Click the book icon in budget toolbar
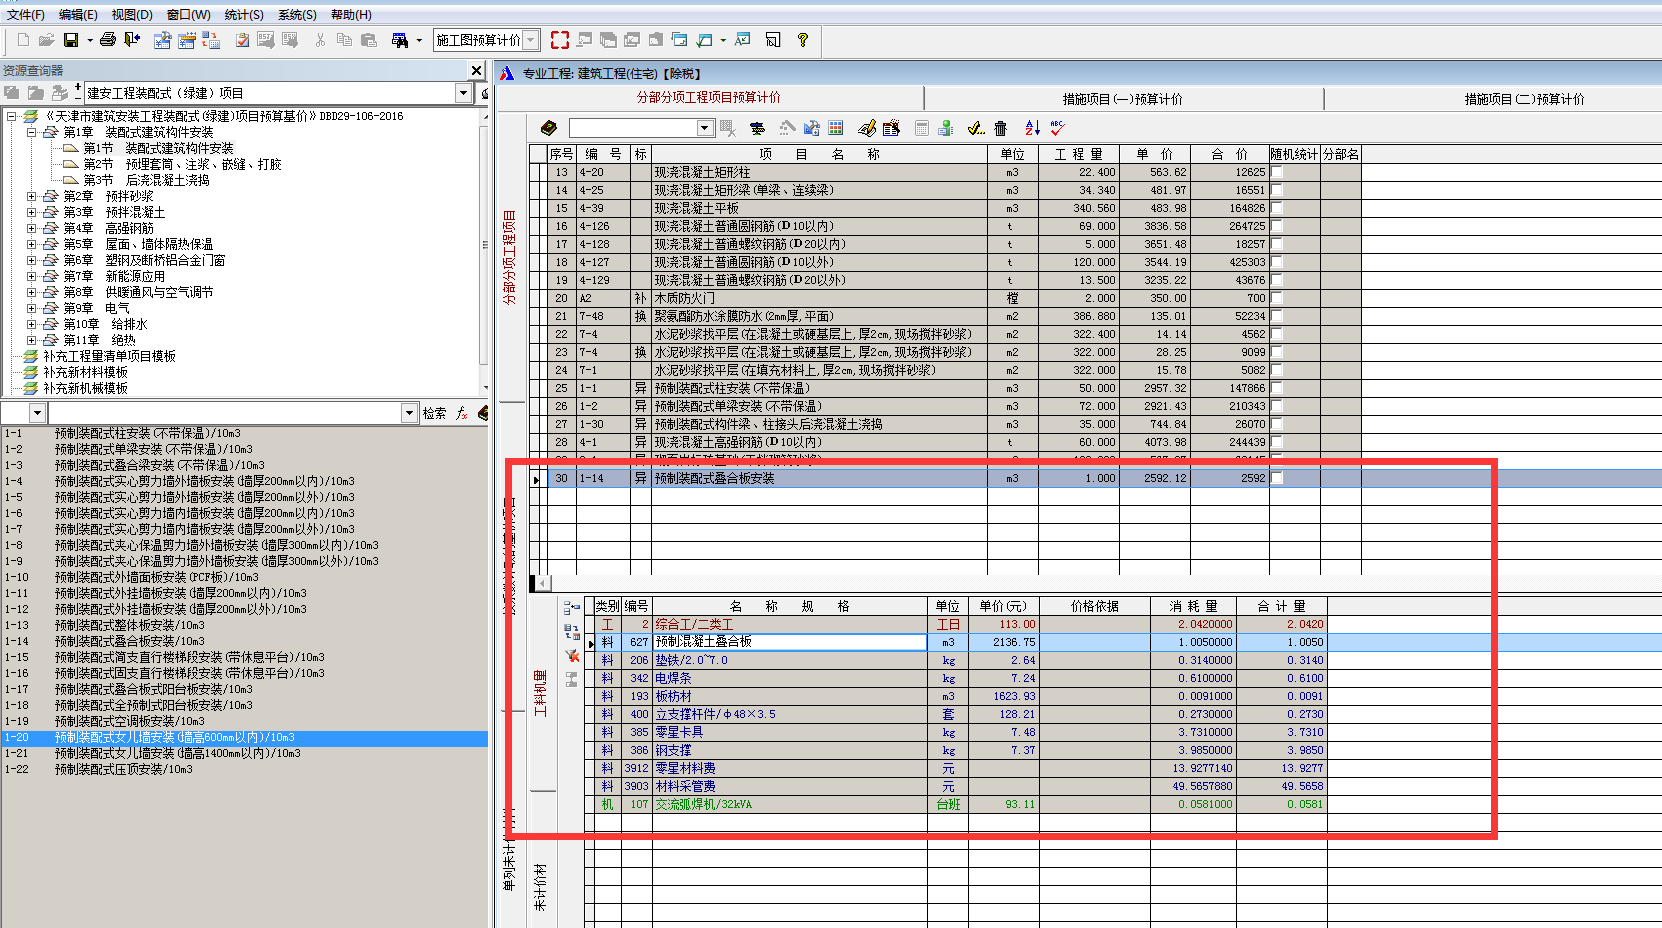 click(x=549, y=128)
